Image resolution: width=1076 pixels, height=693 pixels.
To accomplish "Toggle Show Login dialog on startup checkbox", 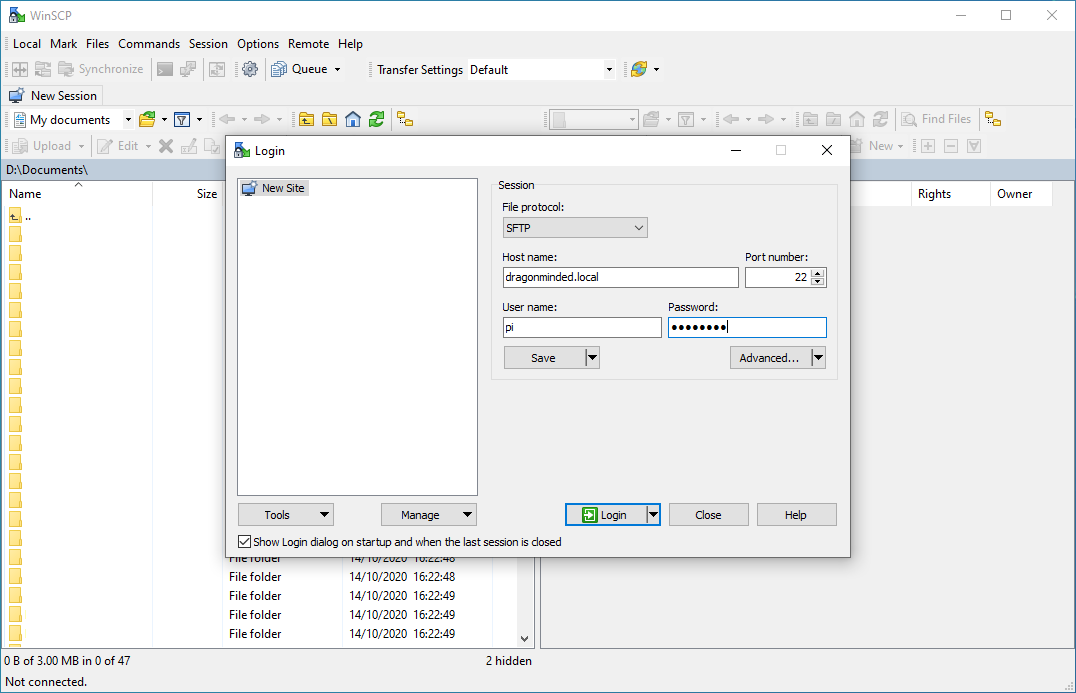I will [x=244, y=542].
